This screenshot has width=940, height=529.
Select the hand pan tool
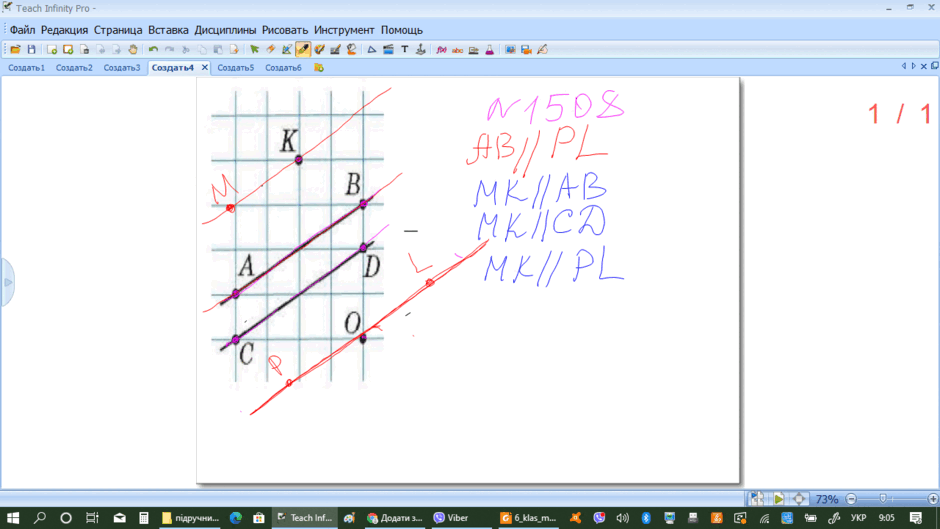(x=132, y=50)
